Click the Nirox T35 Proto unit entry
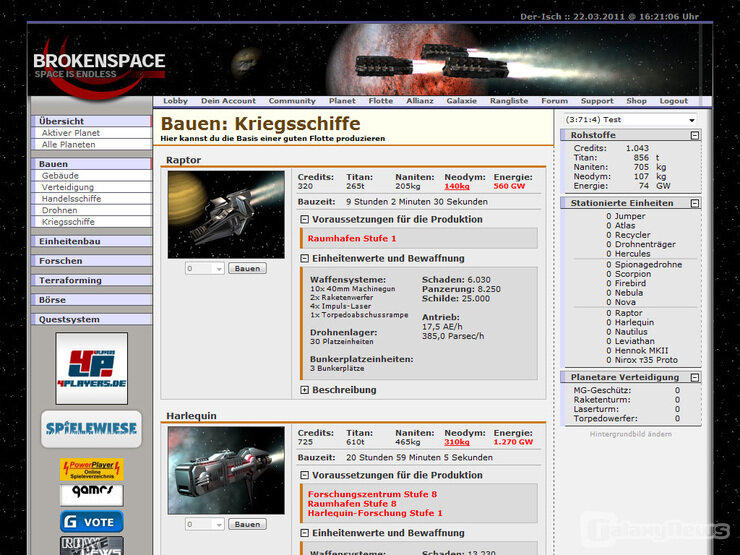 coord(646,360)
